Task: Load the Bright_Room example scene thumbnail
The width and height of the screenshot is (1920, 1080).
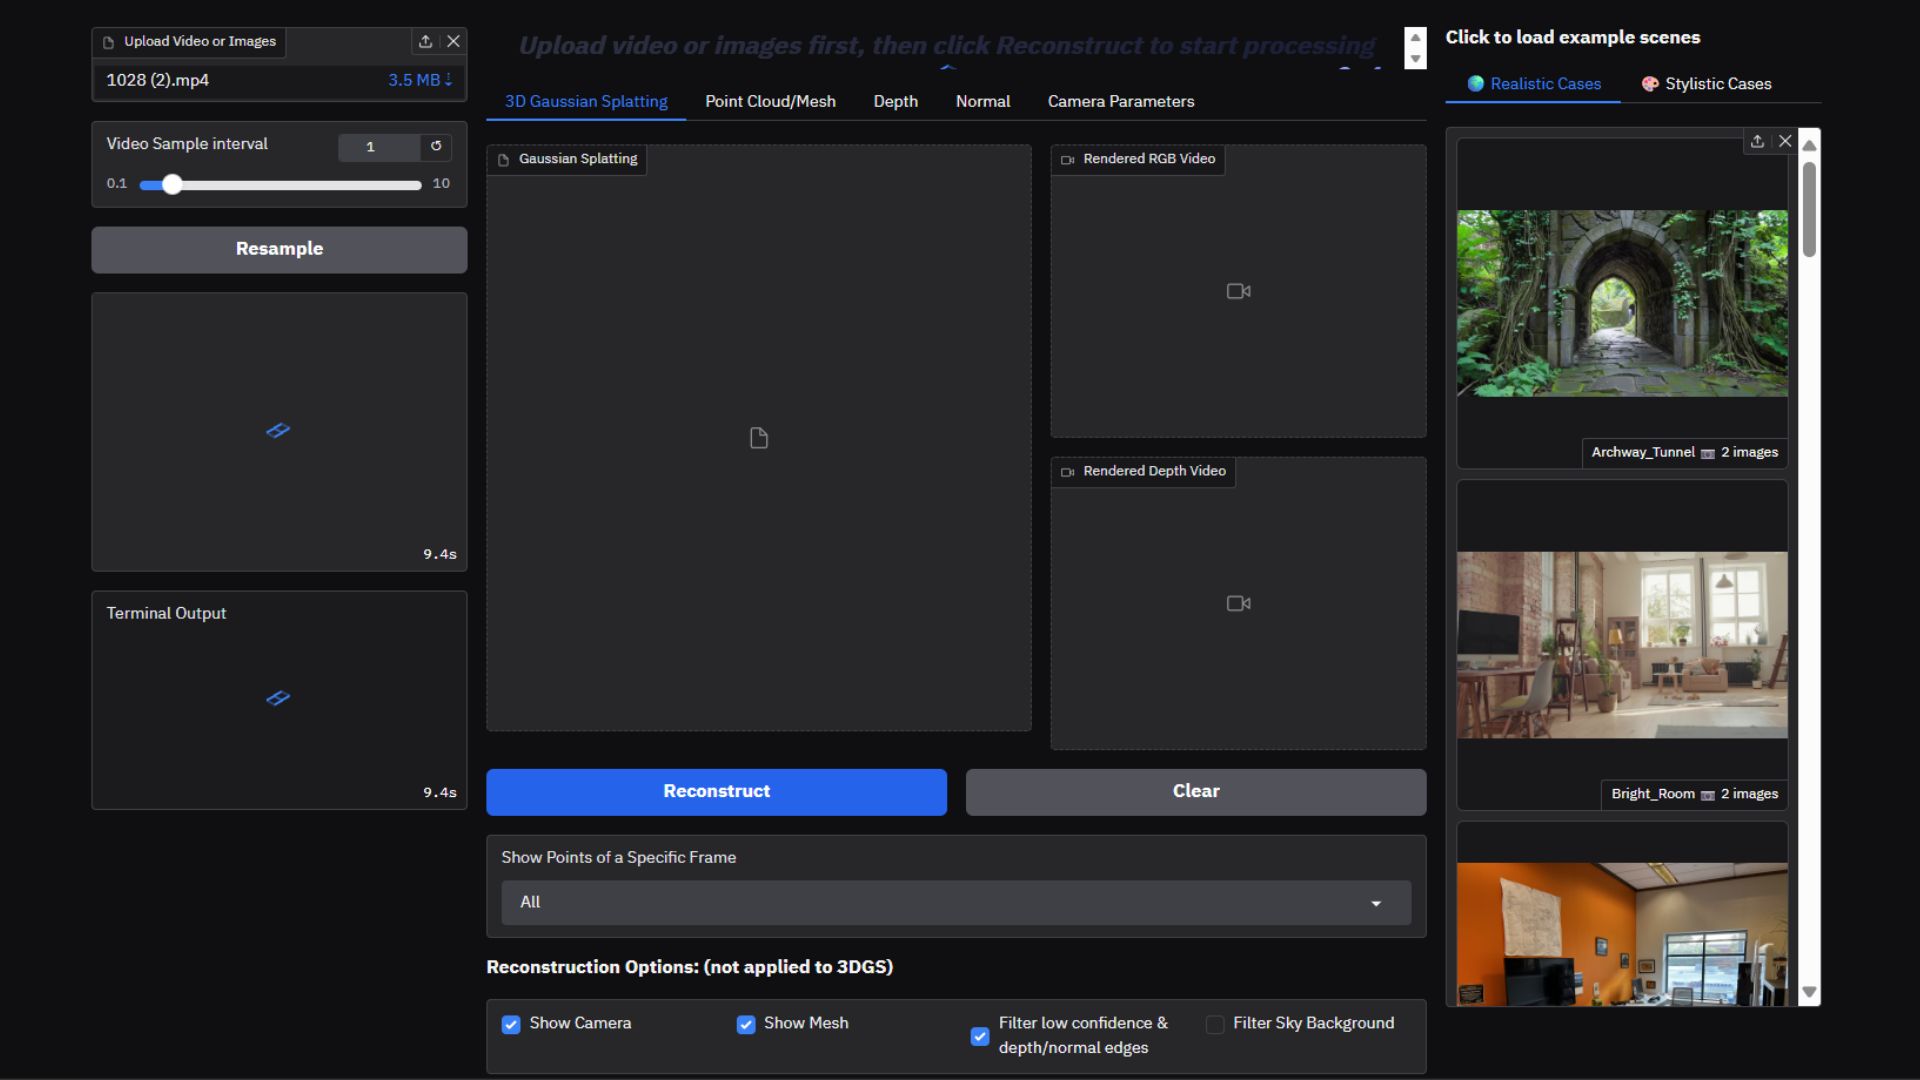Action: [x=1622, y=645]
